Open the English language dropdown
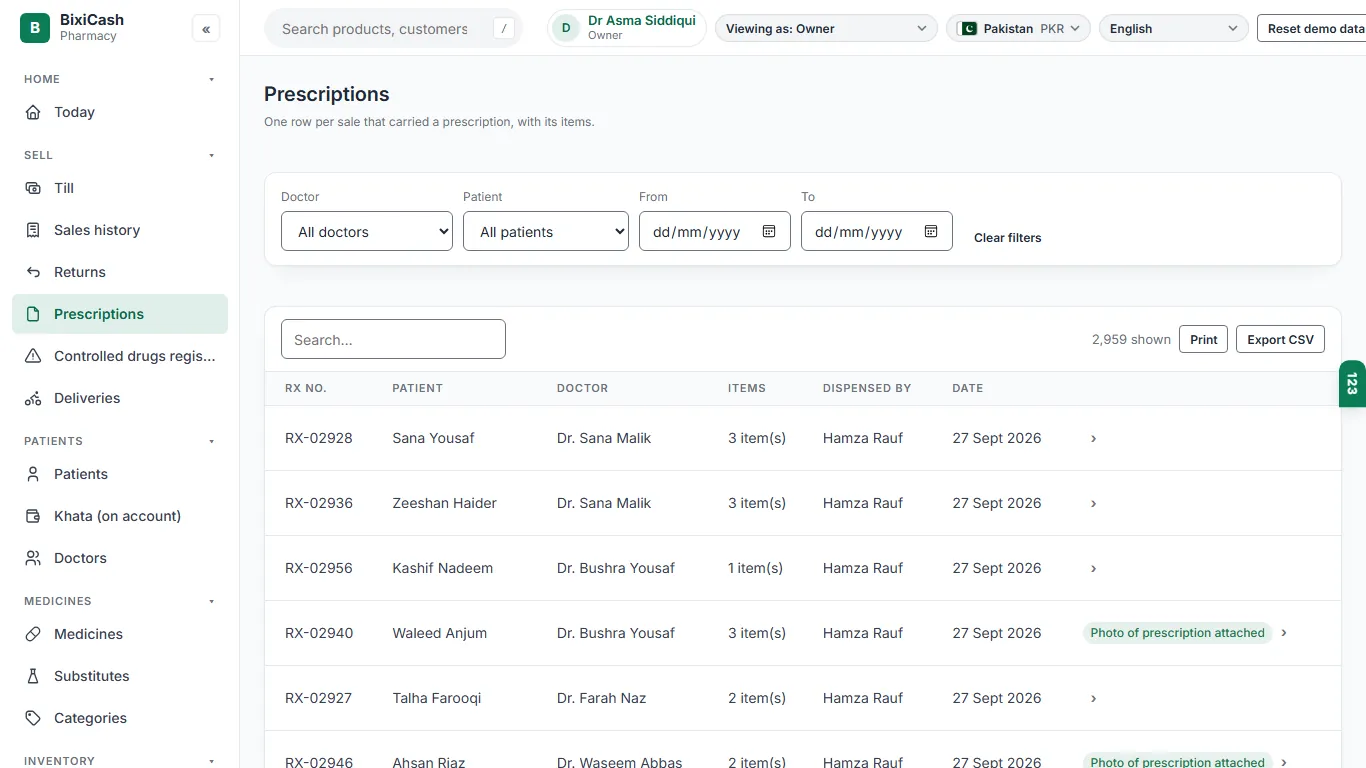Viewport: 1366px width, 768px height. pyautogui.click(x=1174, y=29)
